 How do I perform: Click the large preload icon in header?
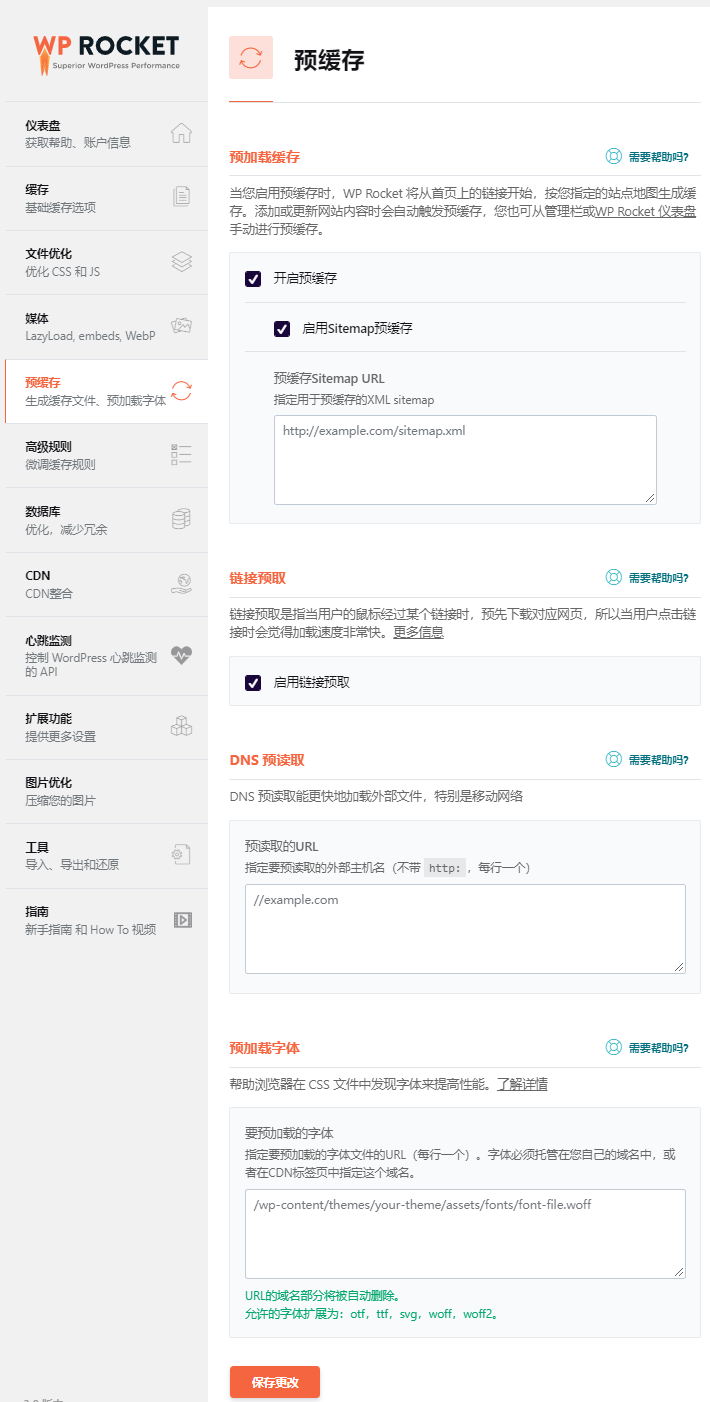click(x=251, y=57)
